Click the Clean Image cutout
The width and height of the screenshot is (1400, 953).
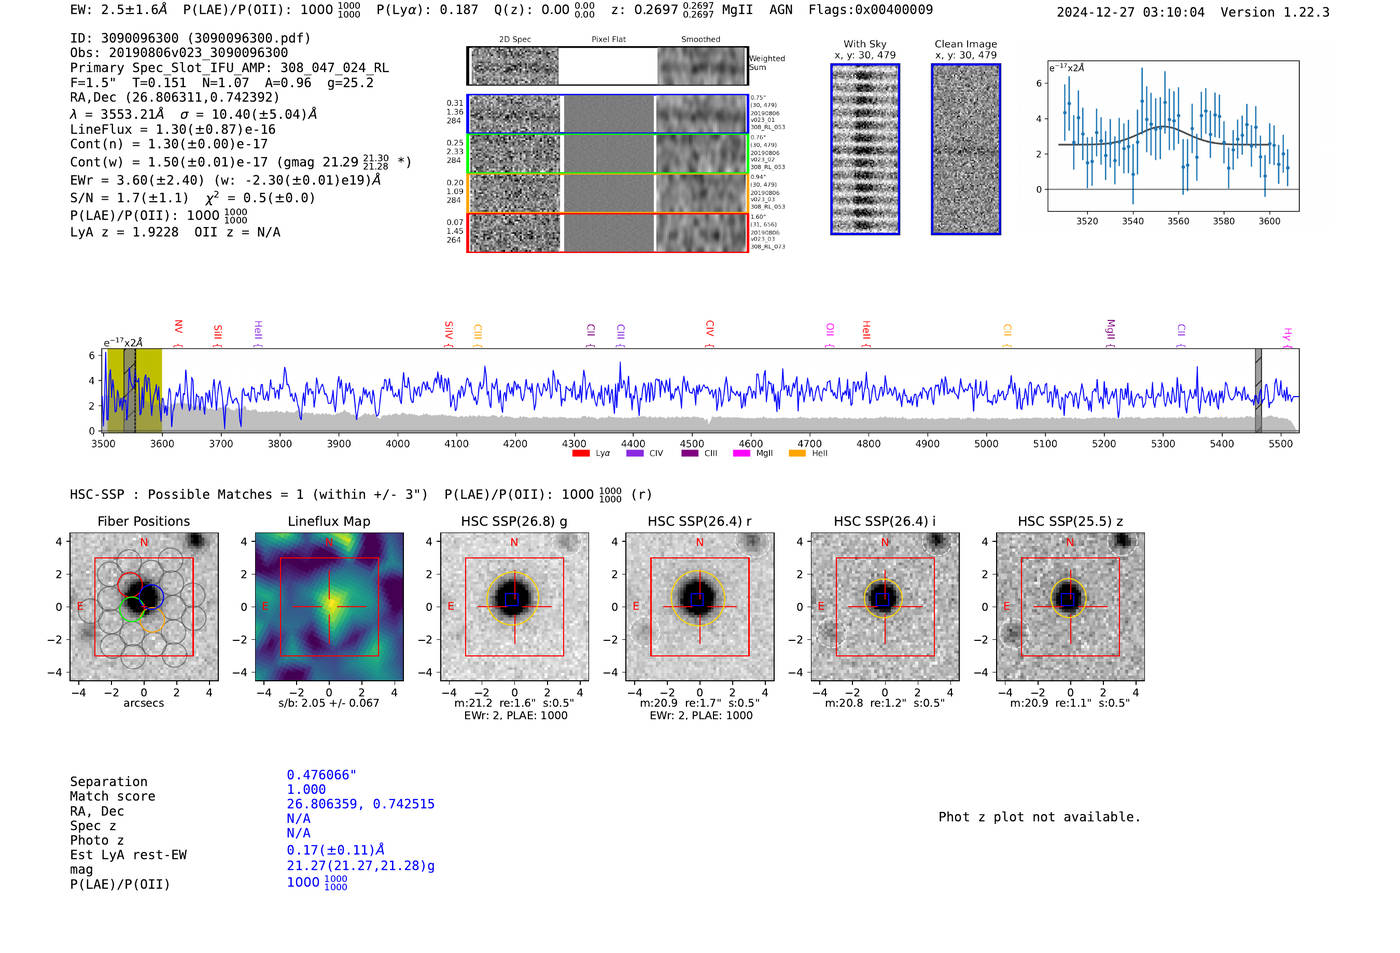[966, 149]
